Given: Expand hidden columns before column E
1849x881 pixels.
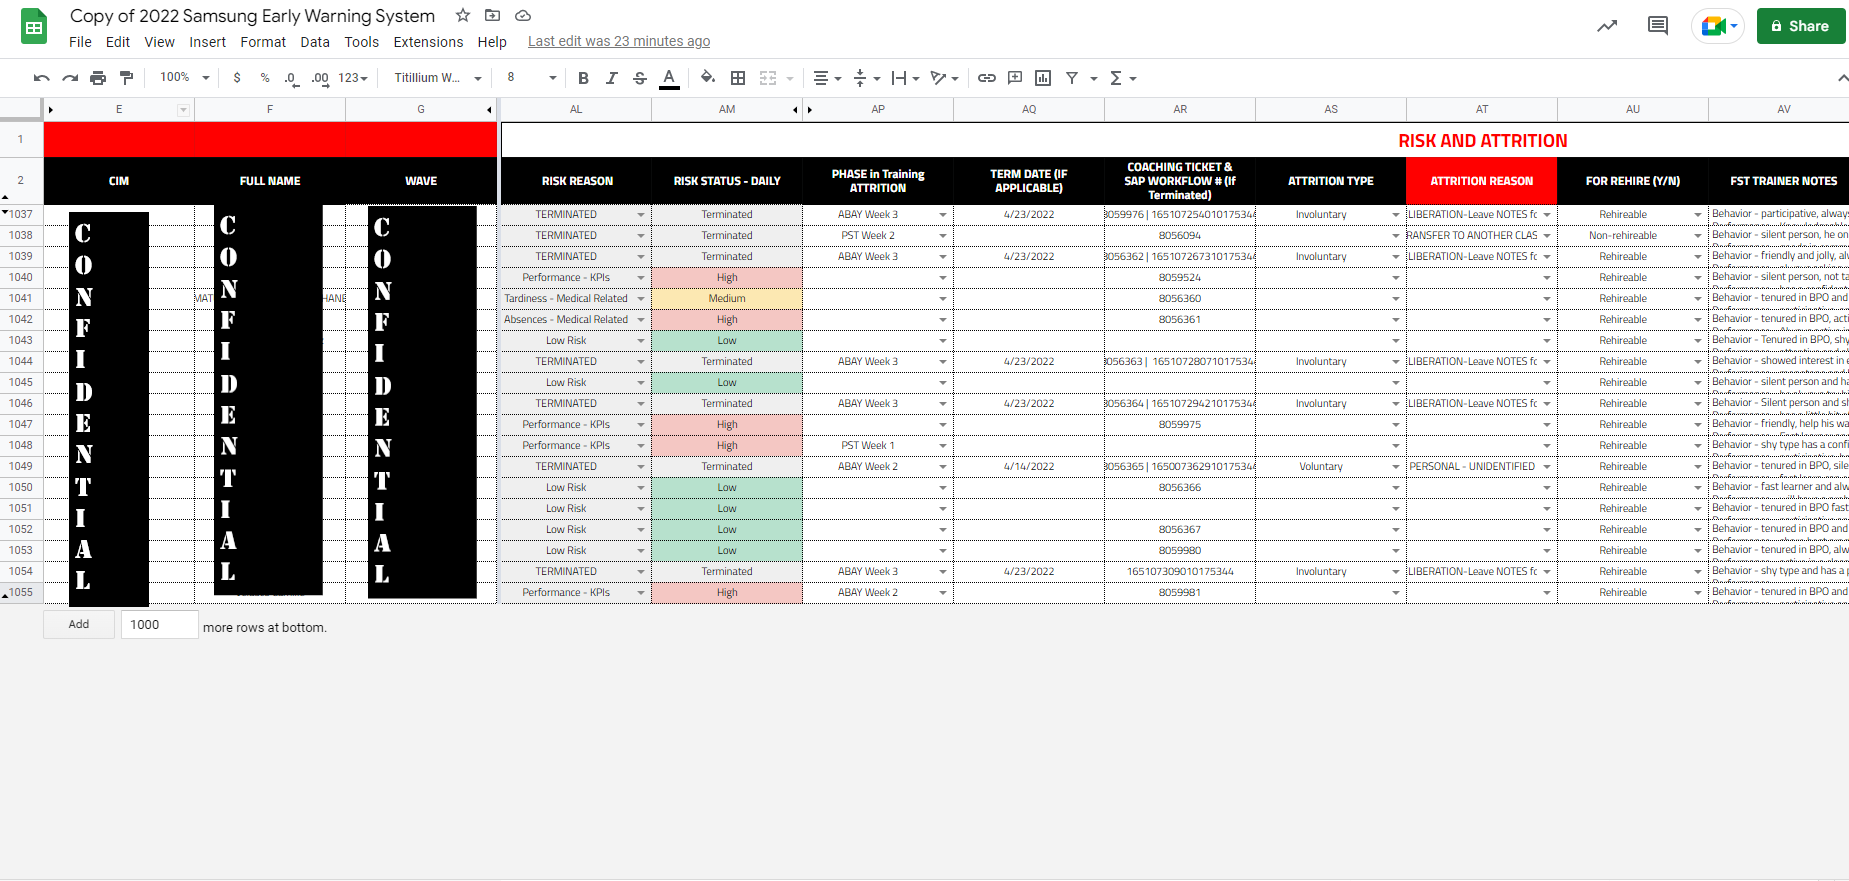Looking at the screenshot, I should click(x=50, y=110).
